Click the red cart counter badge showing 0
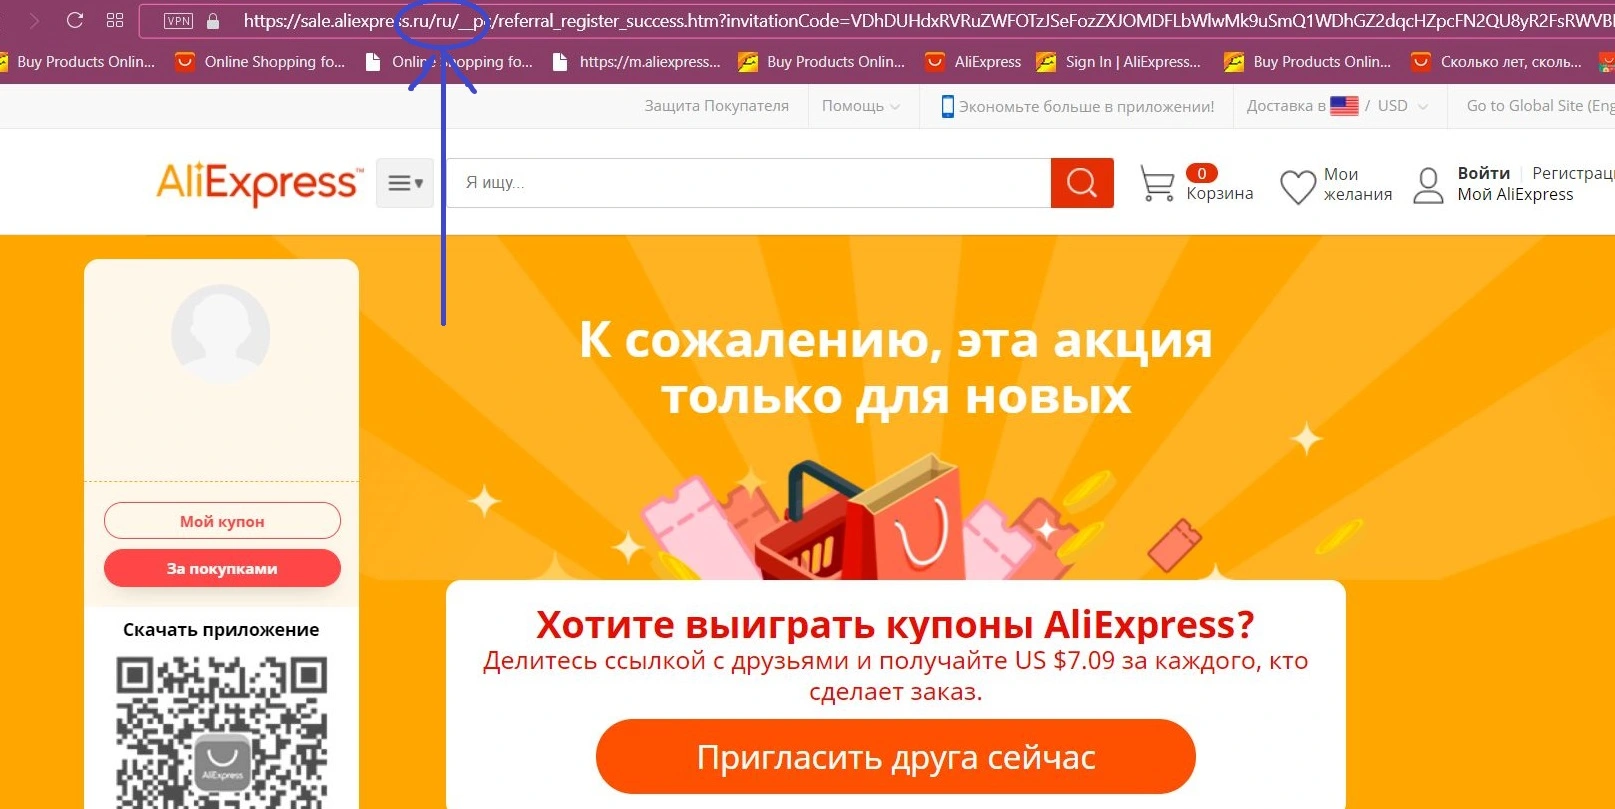Image resolution: width=1615 pixels, height=809 pixels. pos(1202,173)
